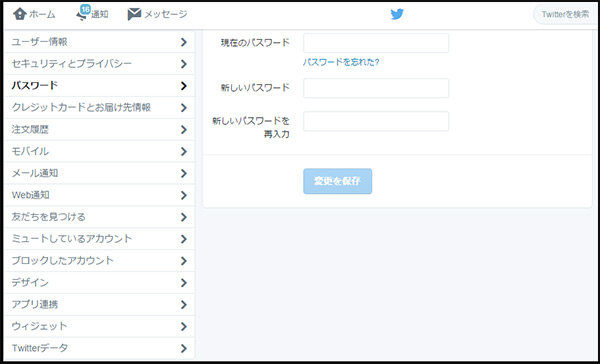This screenshot has height=364, width=600.
Task: Open ブロックしたアカウント section
Action: tap(99, 261)
